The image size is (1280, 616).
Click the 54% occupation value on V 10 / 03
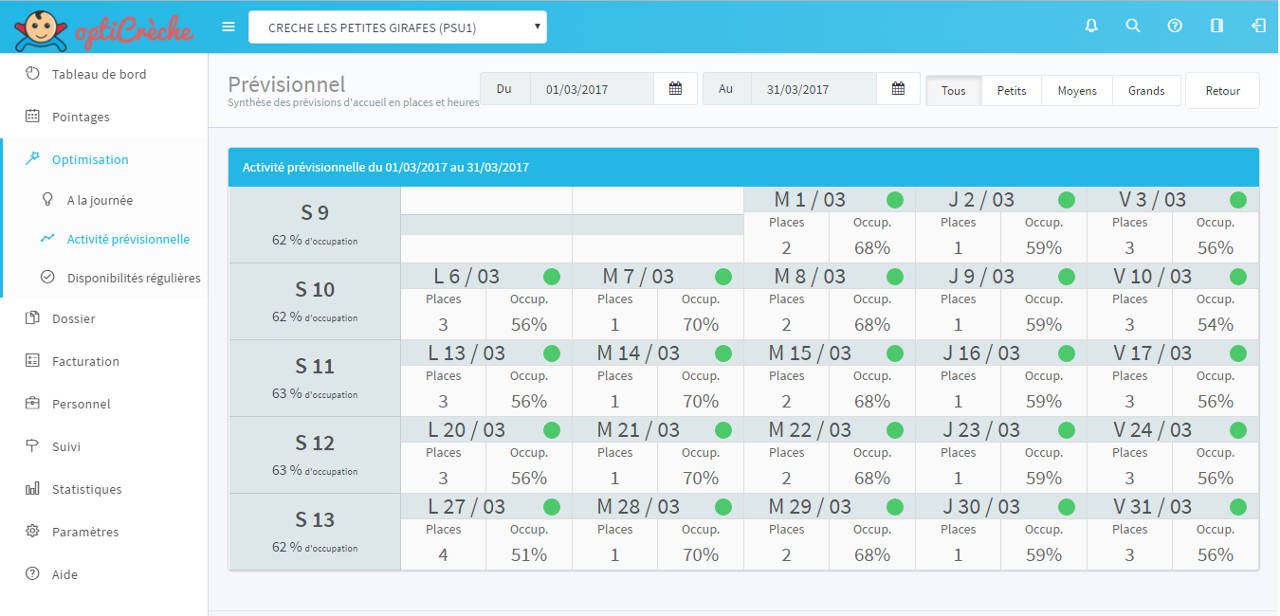click(1215, 325)
